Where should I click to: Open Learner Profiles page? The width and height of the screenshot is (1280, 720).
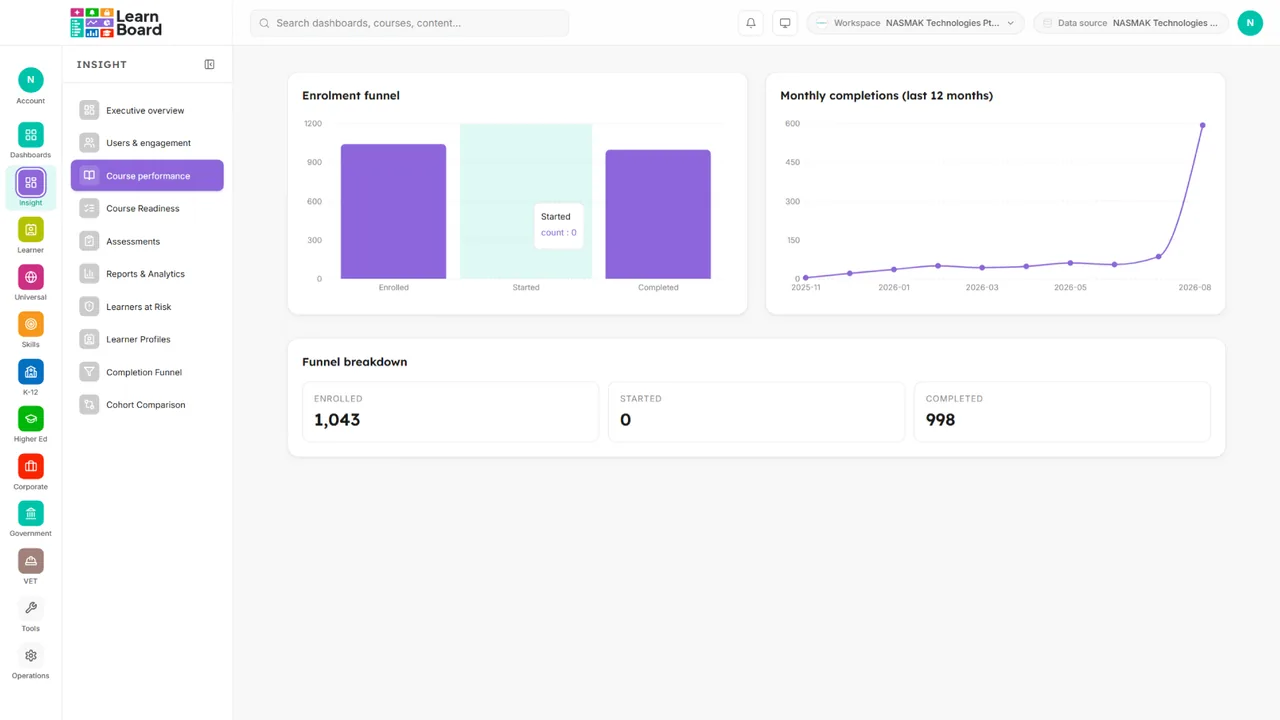[147, 339]
